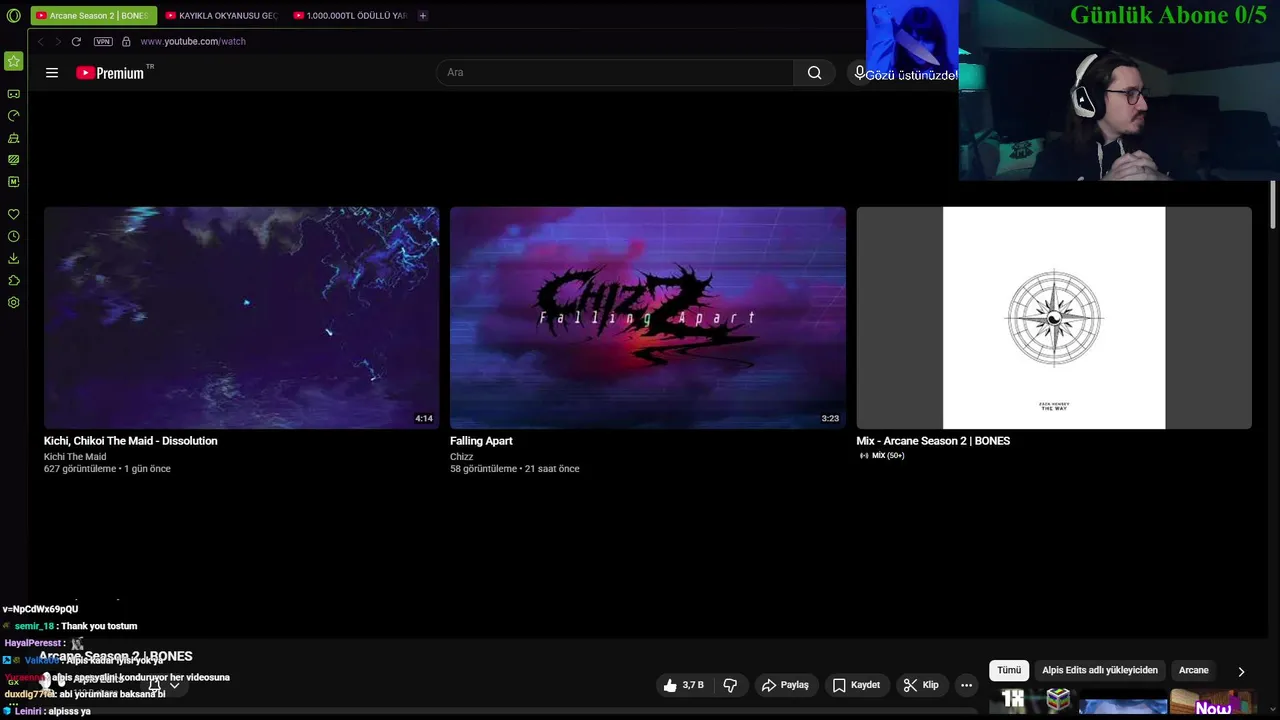Open more actions three-dot menu
This screenshot has height=720, width=1280.
click(x=966, y=685)
